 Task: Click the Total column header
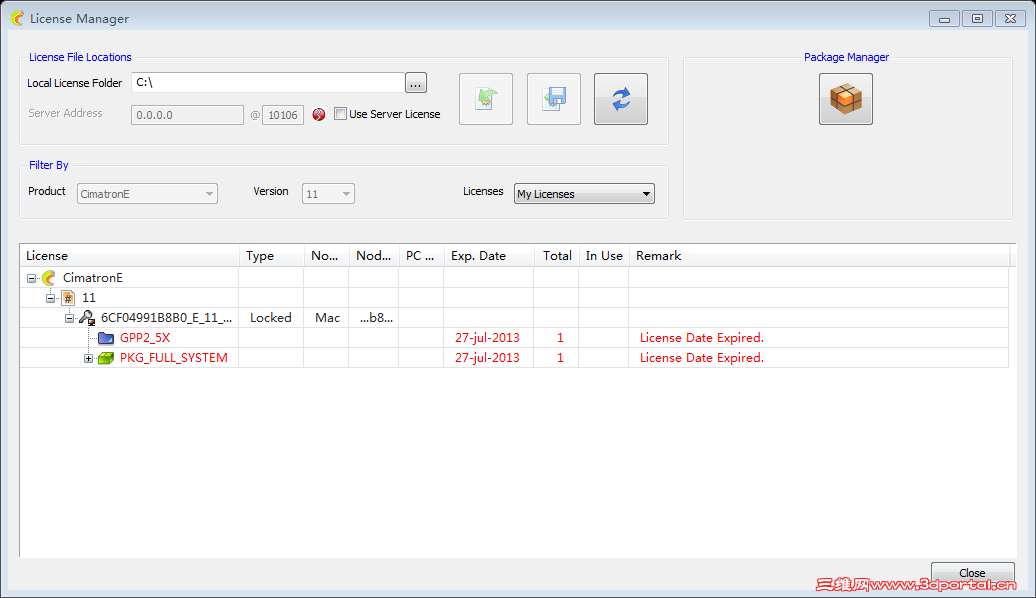[x=557, y=256]
